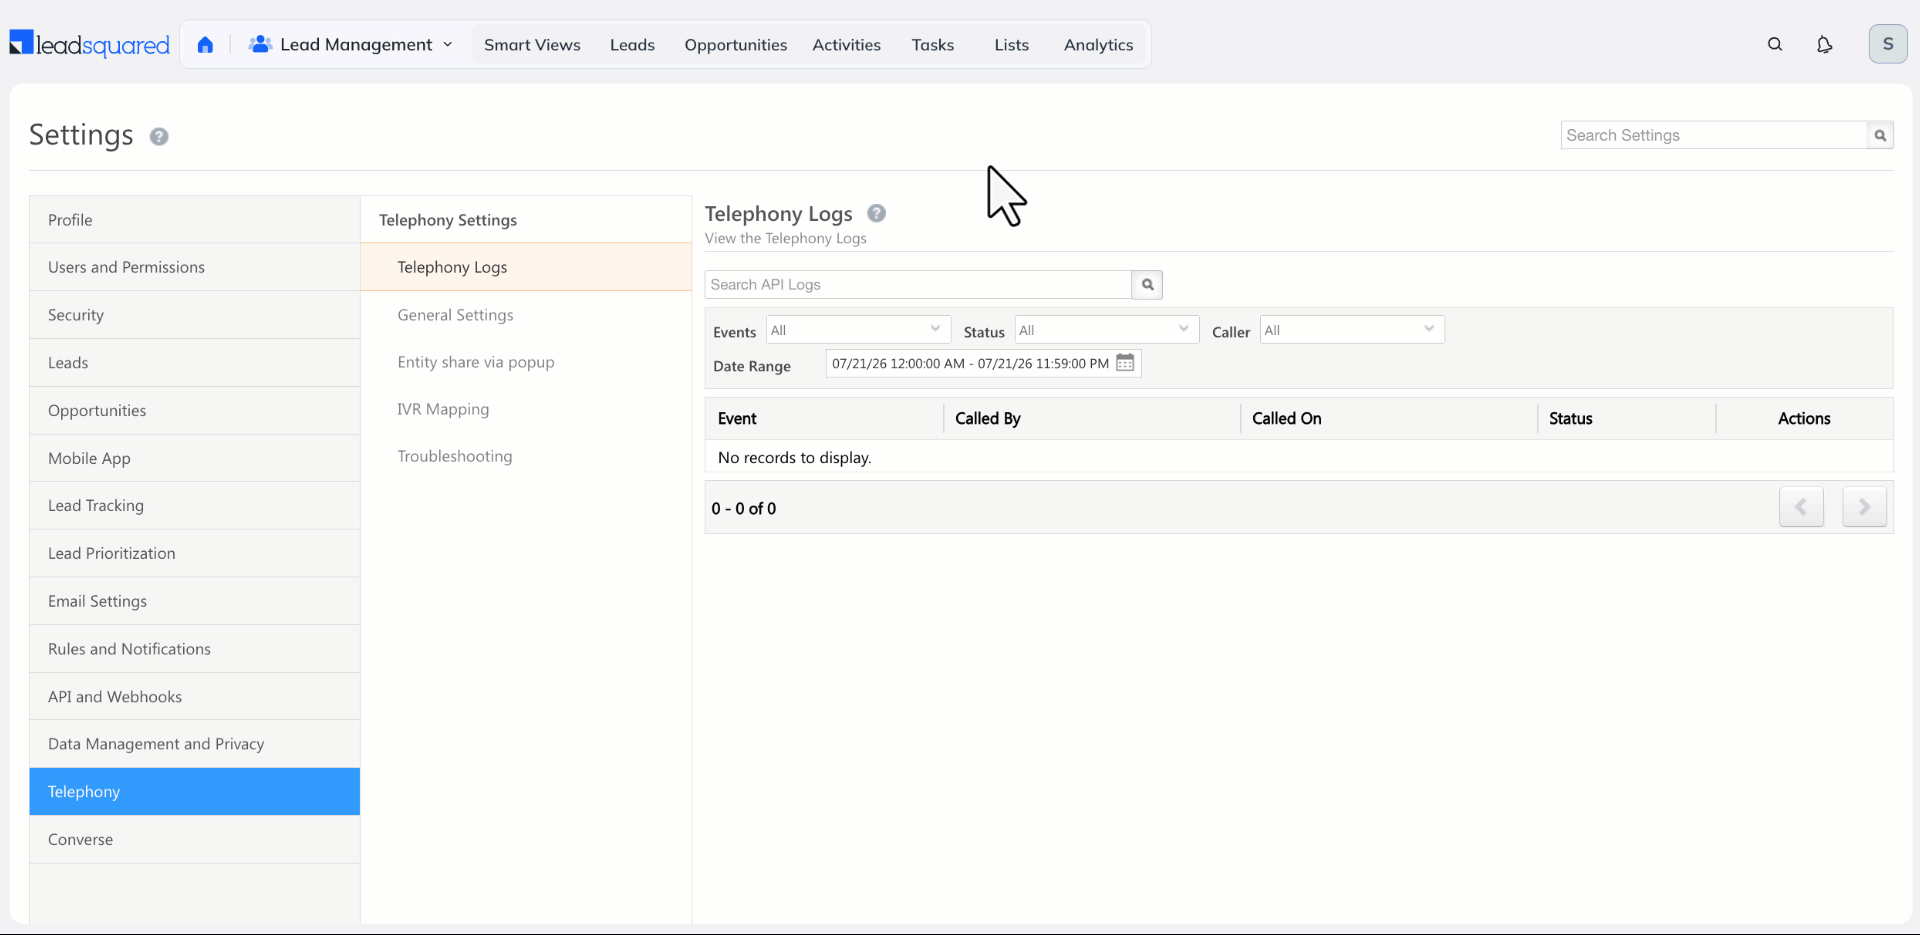Screen dimensions: 1920x935
Task: Open the Status filter dropdown
Action: pyautogui.click(x=1106, y=330)
